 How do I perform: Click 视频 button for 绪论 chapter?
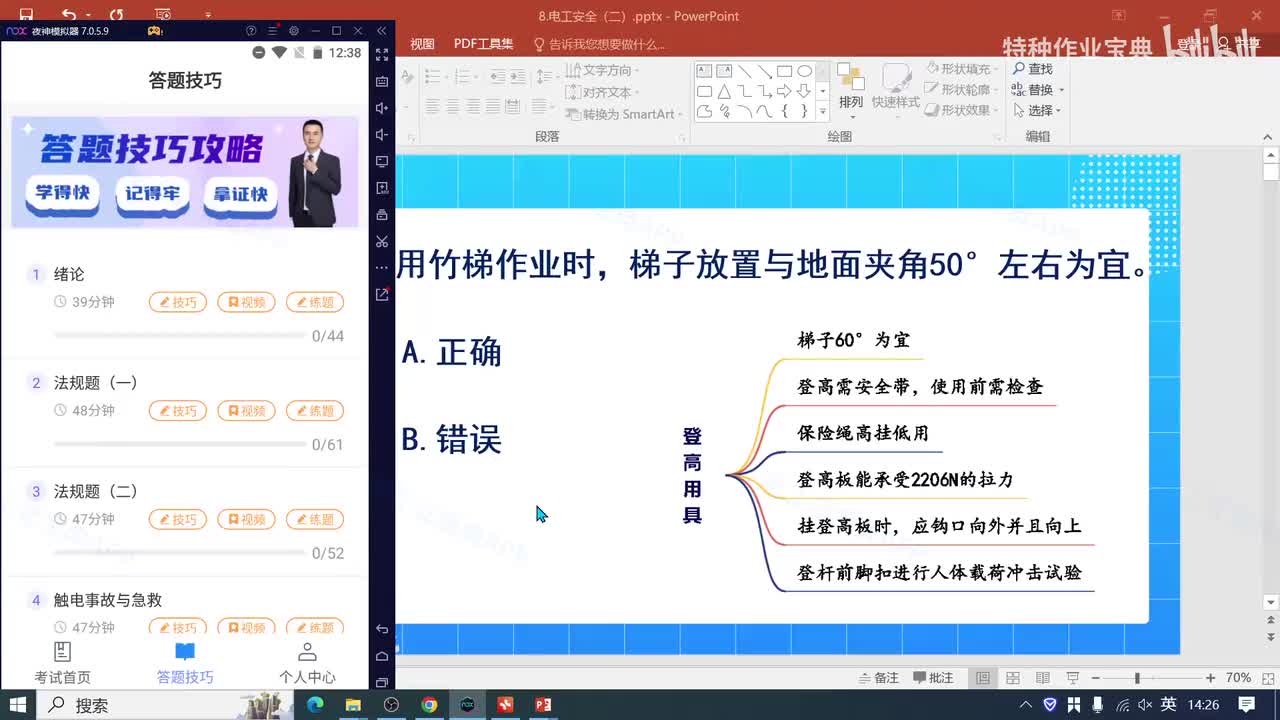tap(246, 302)
